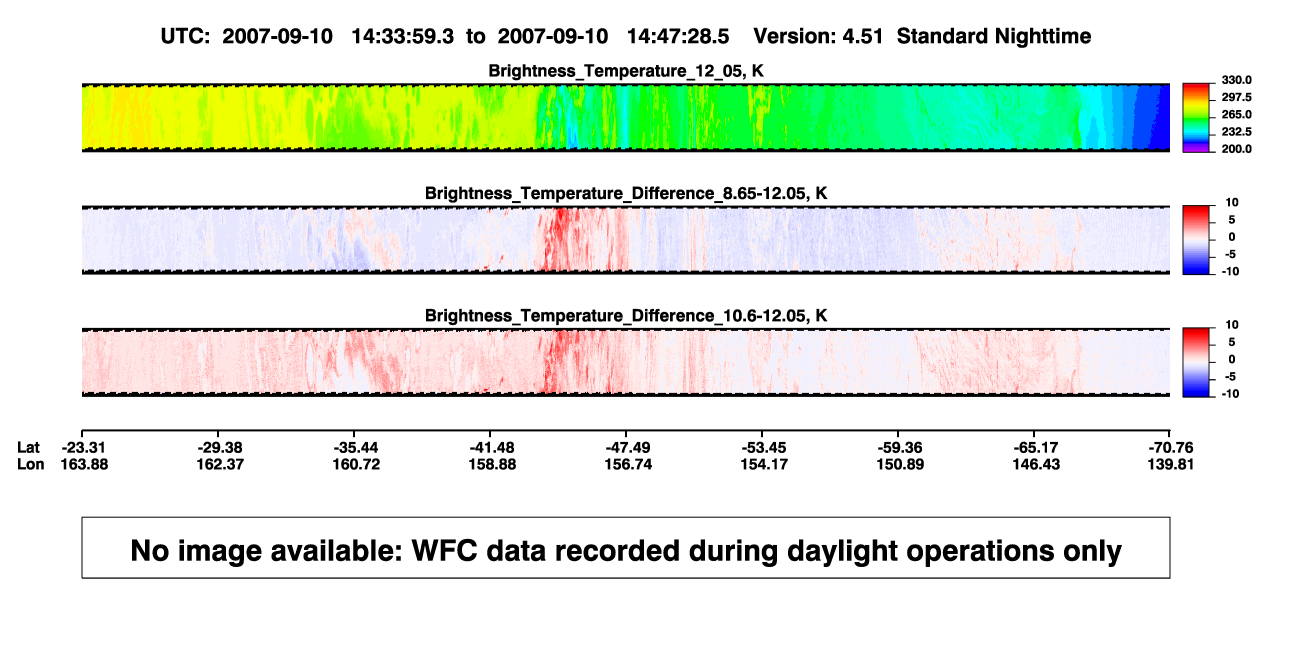This screenshot has height=667, width=1300.
Task: Select latitude value -23.31
Action: point(83,447)
